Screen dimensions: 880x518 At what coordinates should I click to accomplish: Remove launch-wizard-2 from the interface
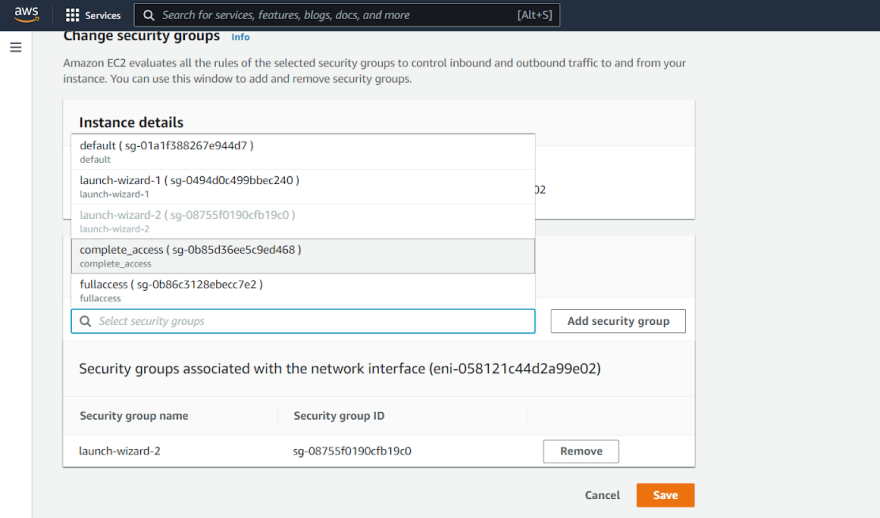coord(581,451)
